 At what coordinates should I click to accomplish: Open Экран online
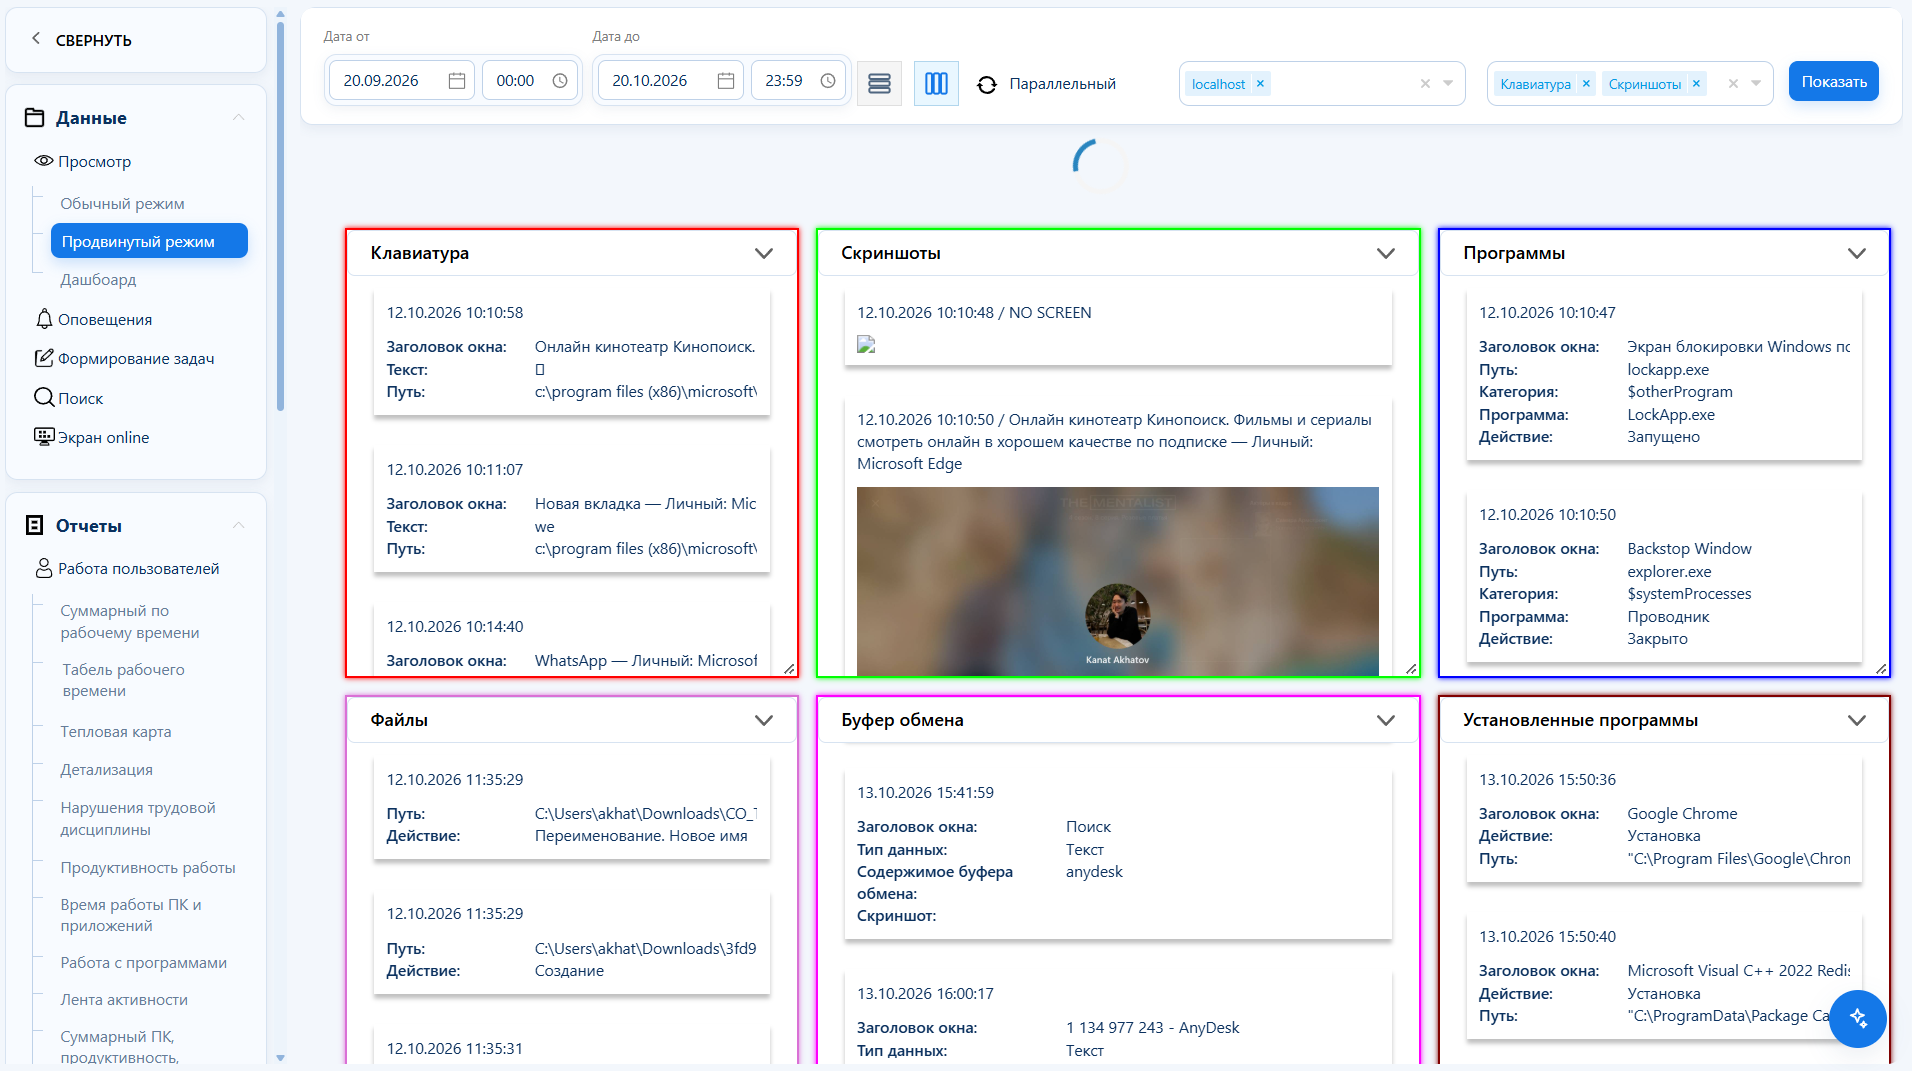pyautogui.click(x=92, y=438)
